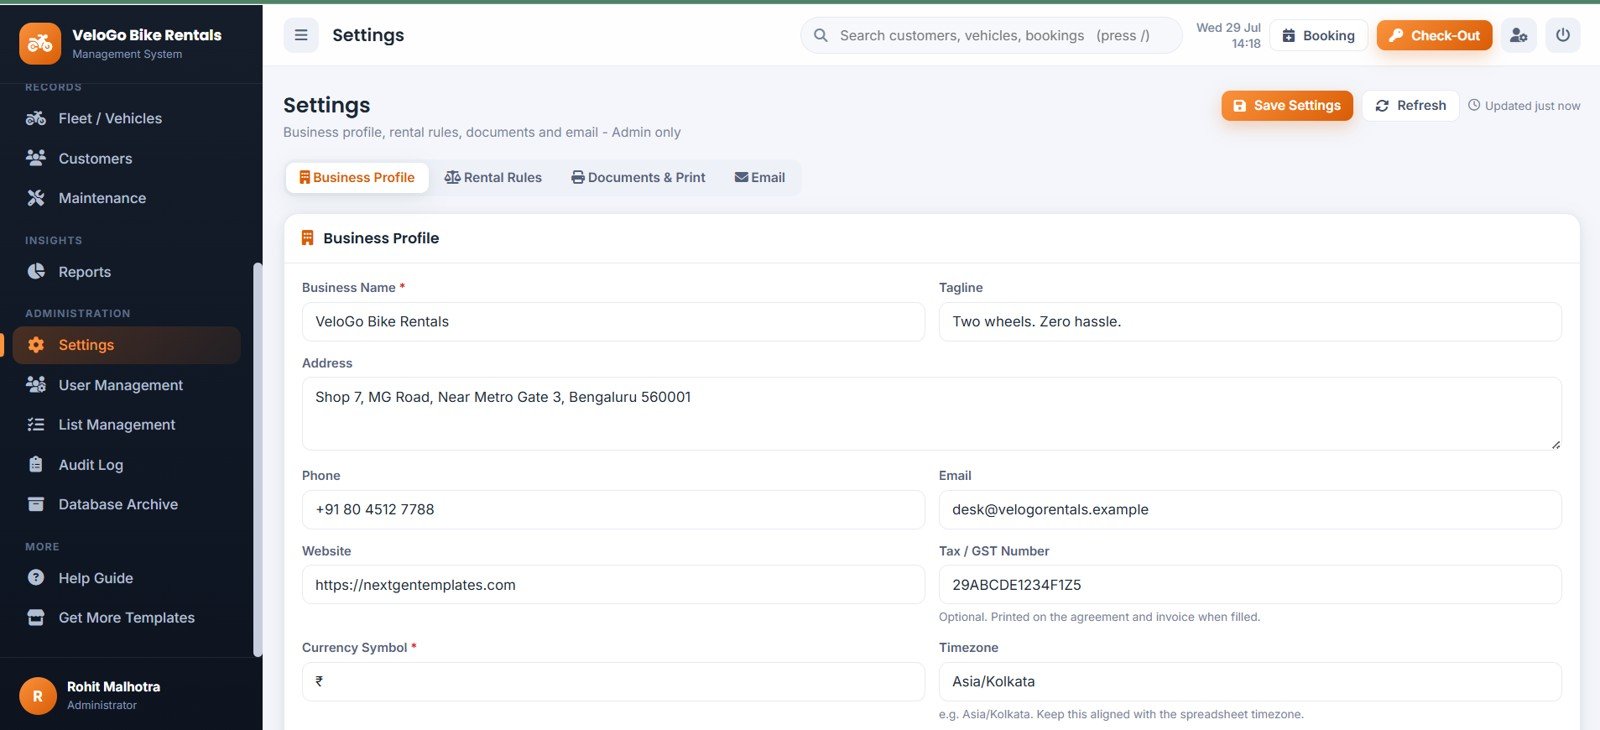Toggle the hamburger sidebar menu button
The image size is (1600, 730).
[301, 35]
